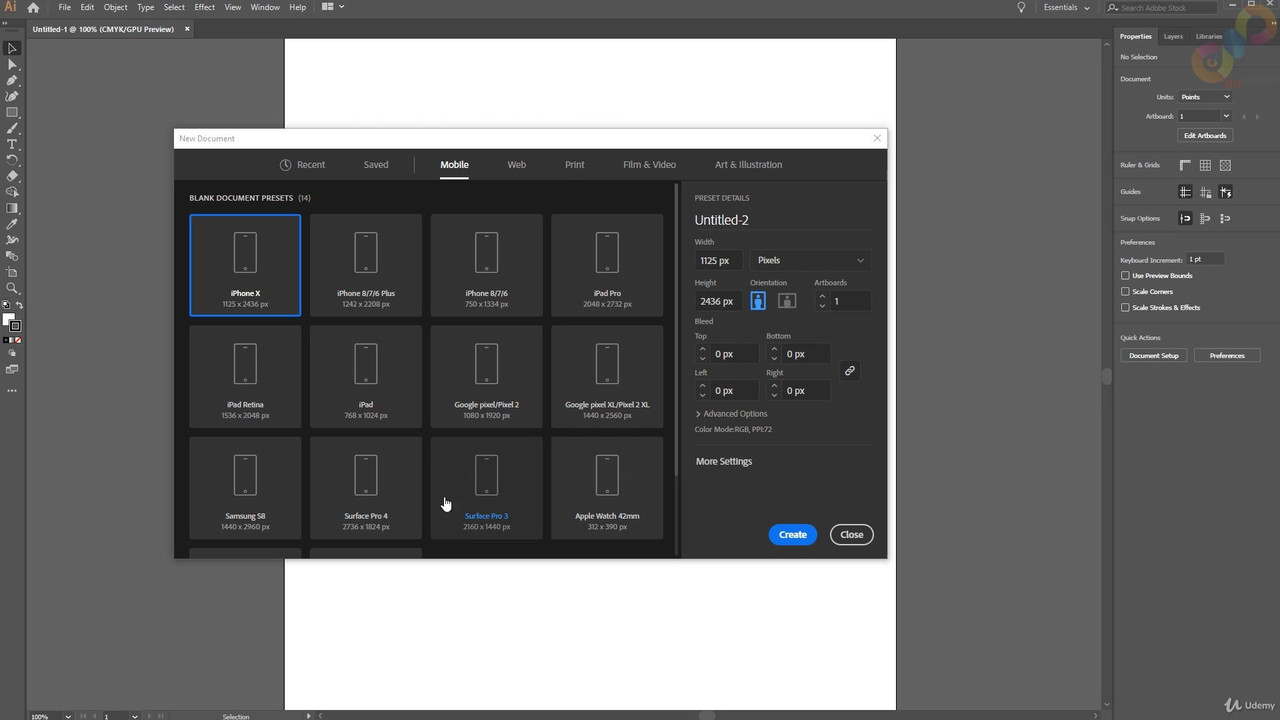
Task: Select the Rectangle tool
Action: (12, 112)
